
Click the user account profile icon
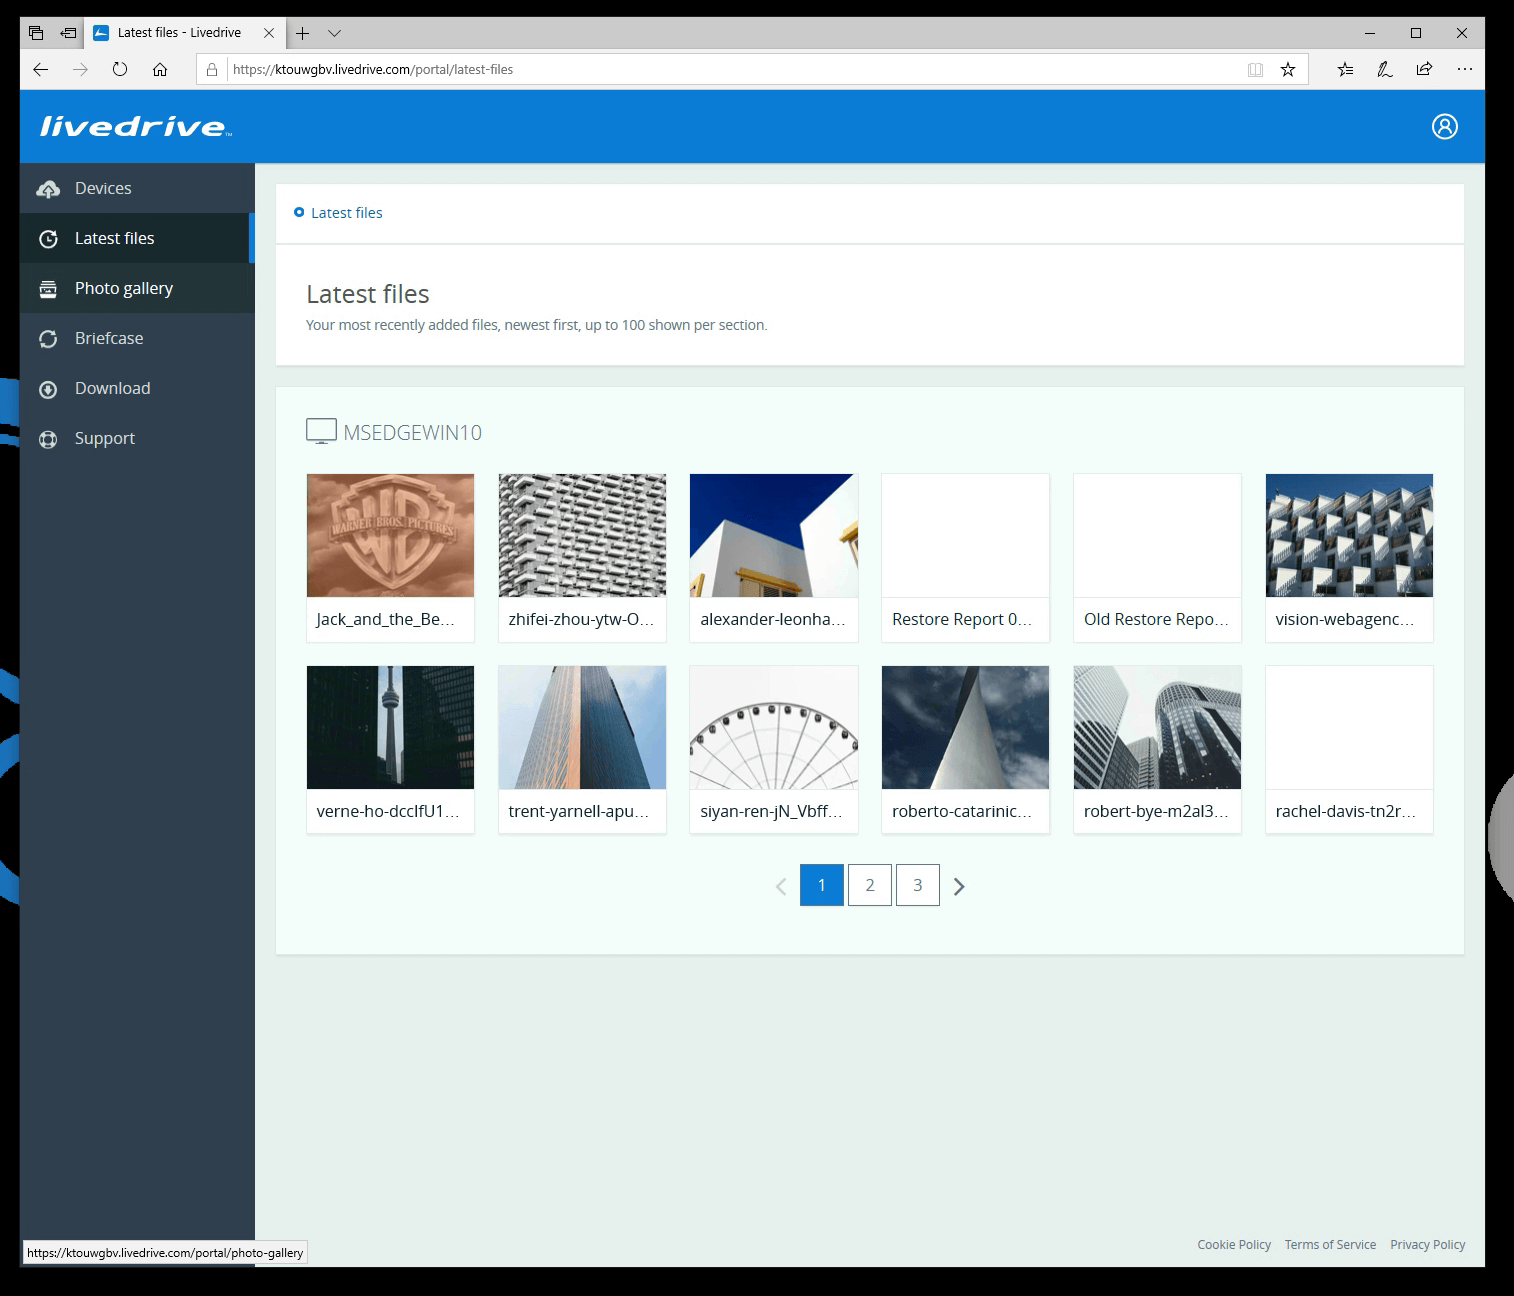point(1444,126)
